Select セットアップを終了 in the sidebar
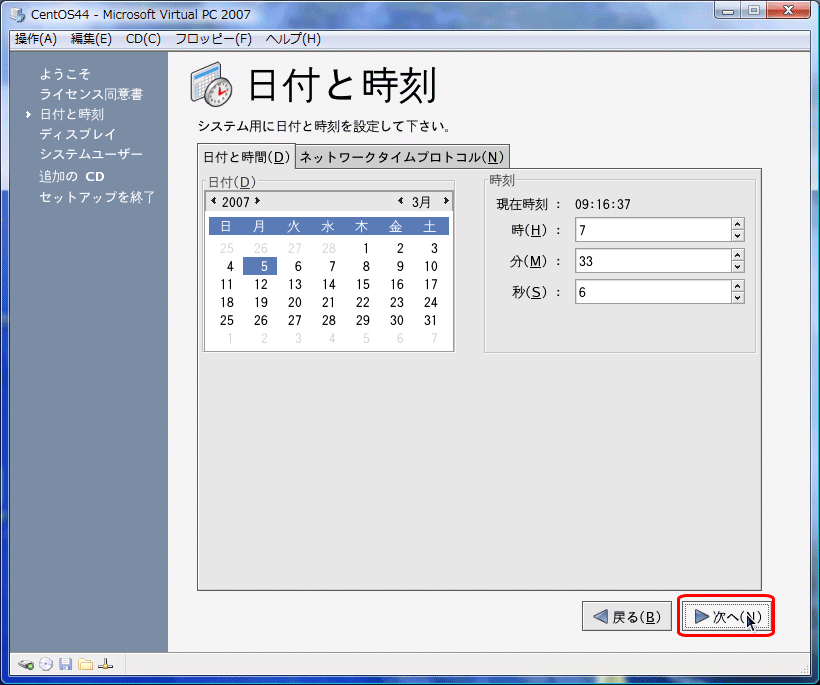Screen dimensions: 820x685 tap(97, 197)
